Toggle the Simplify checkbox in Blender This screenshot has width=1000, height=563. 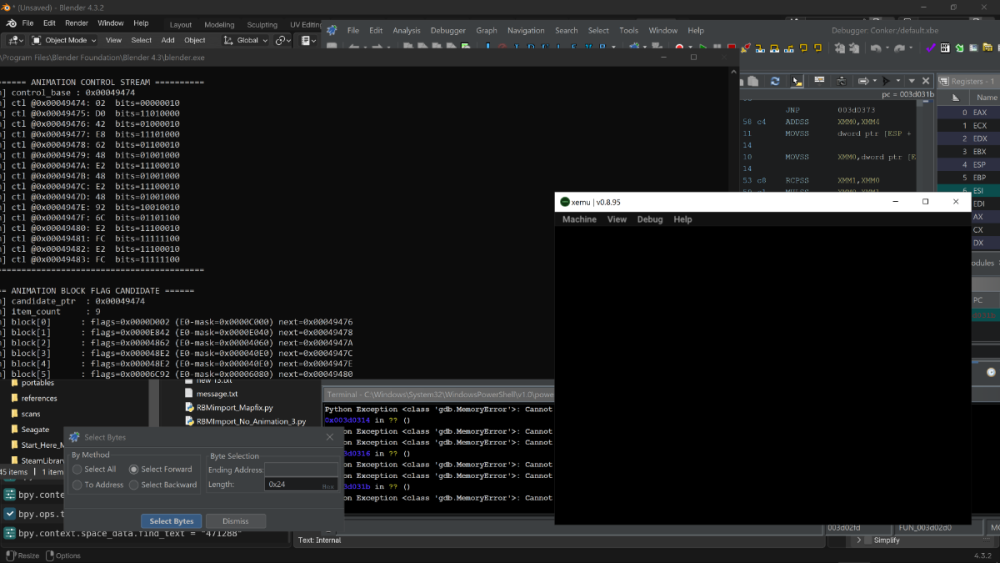pos(868,540)
